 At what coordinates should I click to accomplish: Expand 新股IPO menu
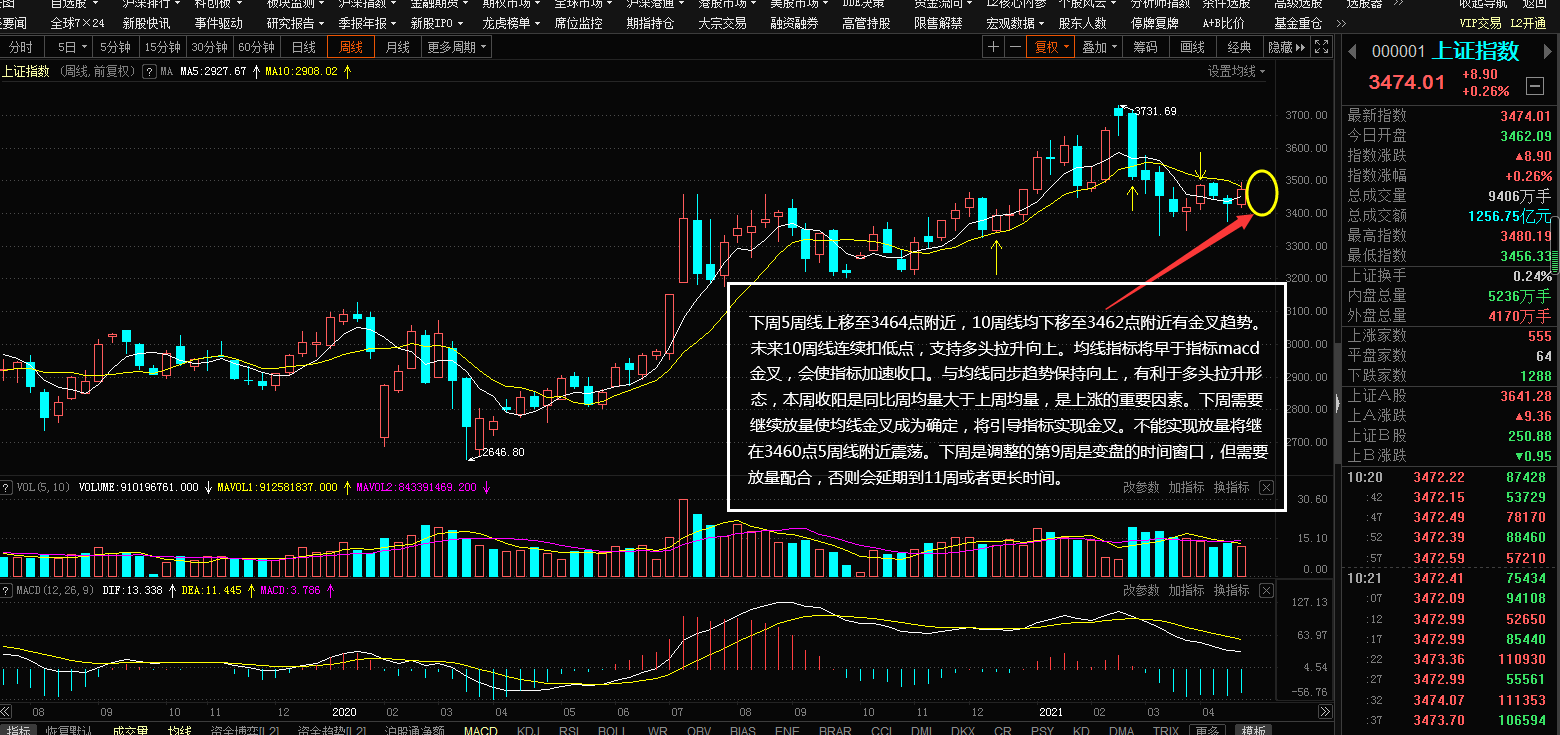pos(439,23)
